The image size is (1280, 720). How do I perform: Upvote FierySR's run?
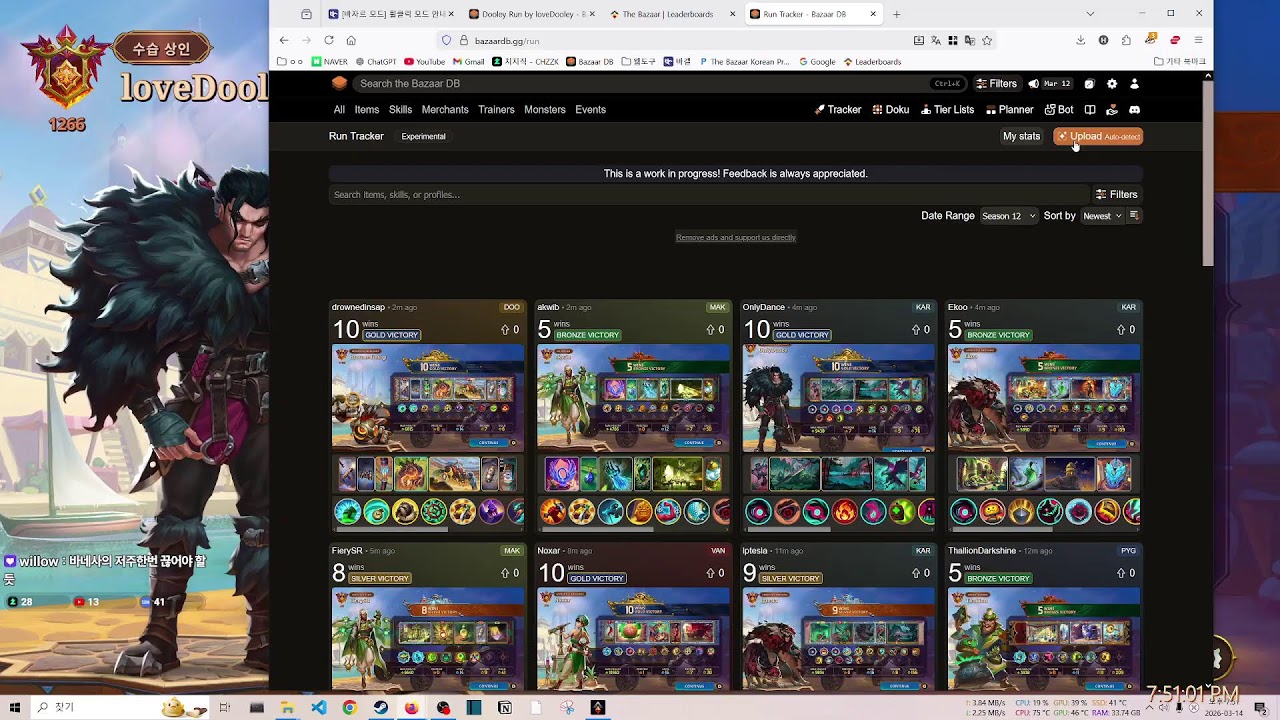(x=510, y=573)
